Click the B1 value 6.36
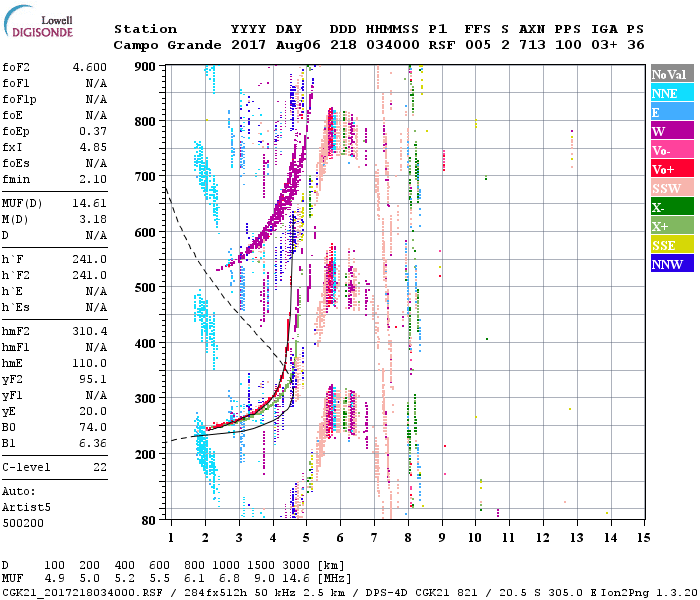Viewport: 700px width, 600px height. pos(93,443)
